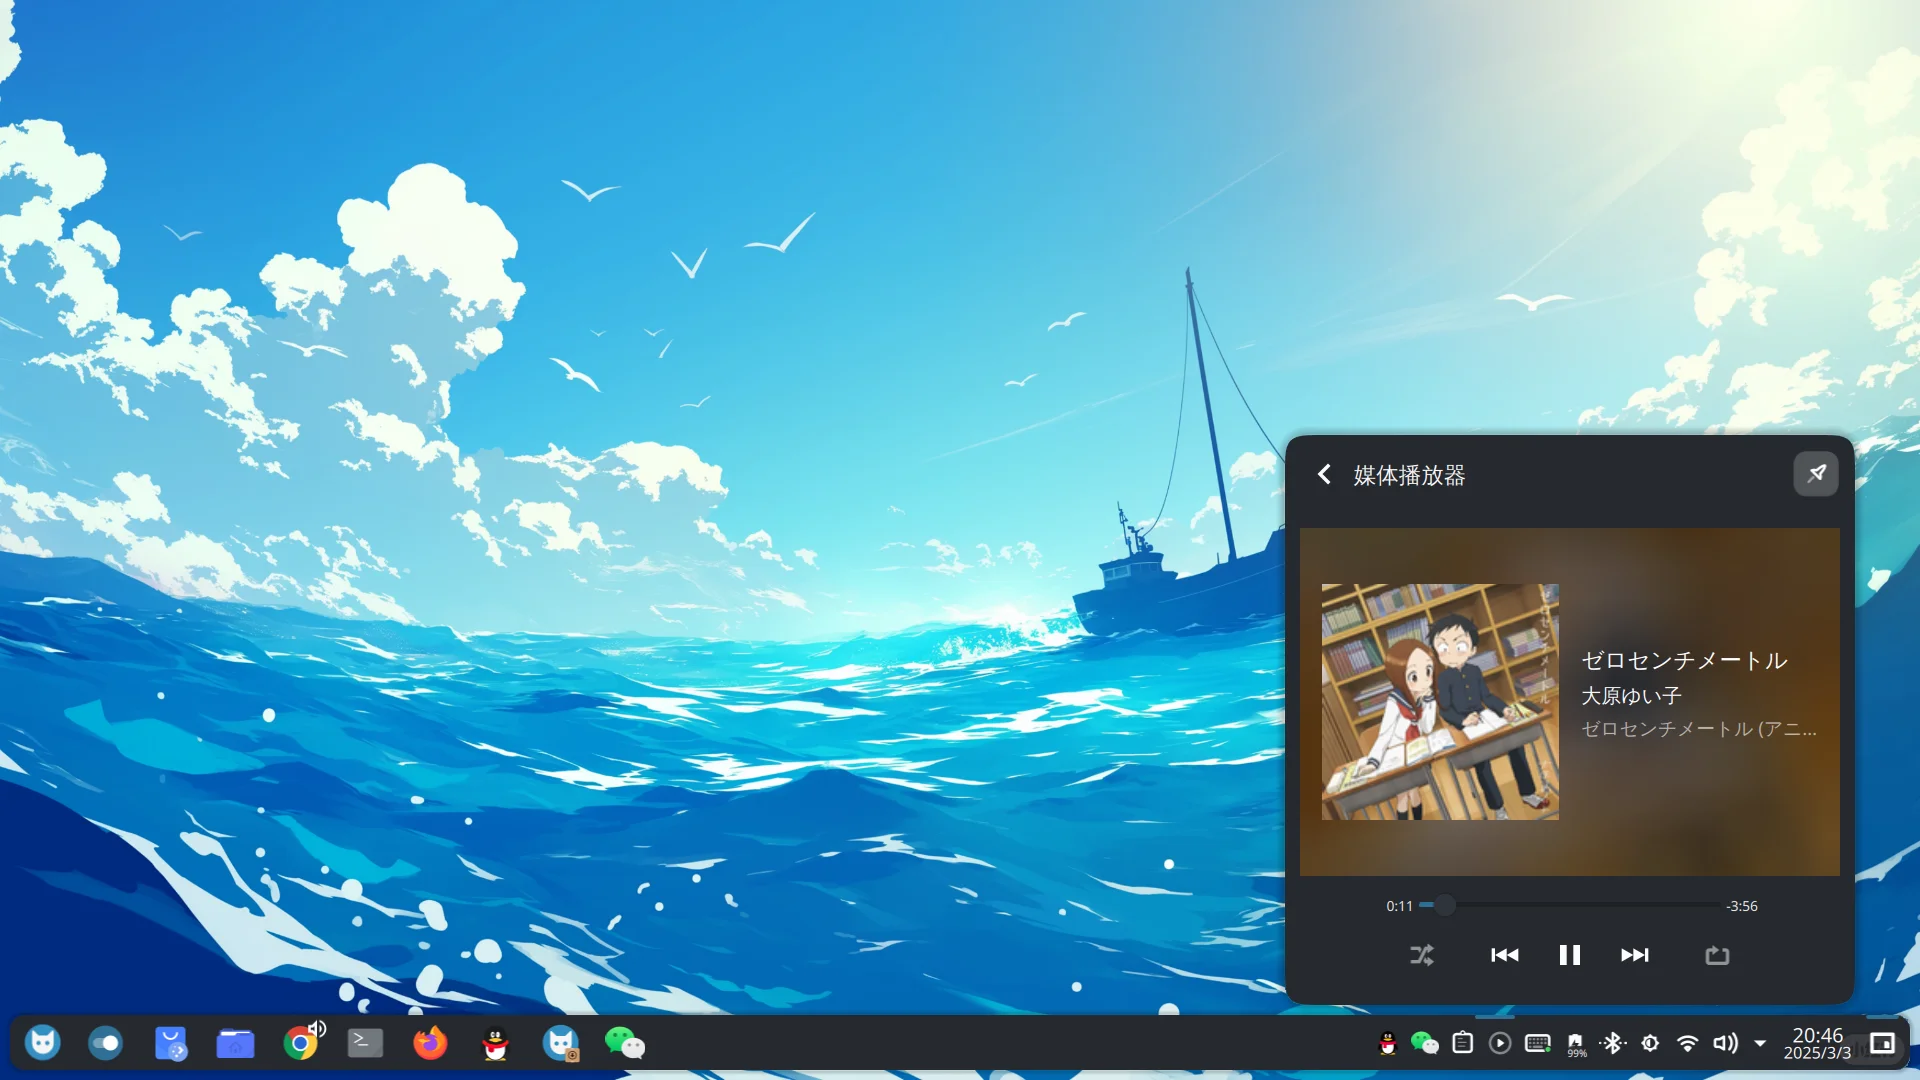Launch Firefox from the dock
The height and width of the screenshot is (1080, 1920).
[429, 1043]
